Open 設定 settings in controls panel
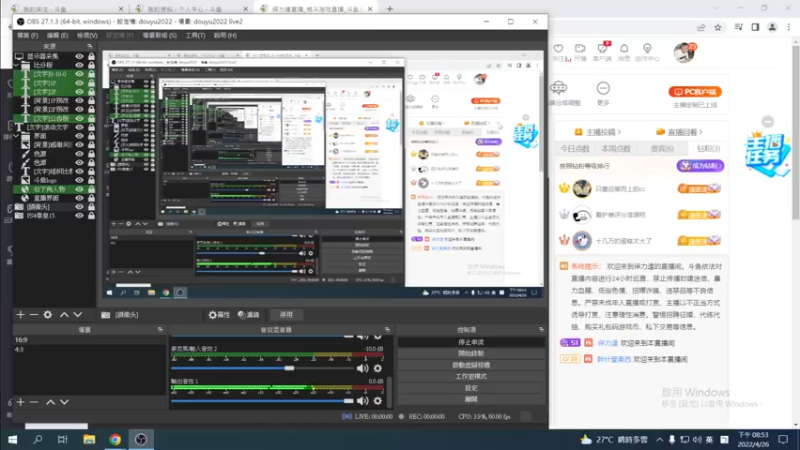Viewport: 800px width, 450px height. [x=470, y=388]
